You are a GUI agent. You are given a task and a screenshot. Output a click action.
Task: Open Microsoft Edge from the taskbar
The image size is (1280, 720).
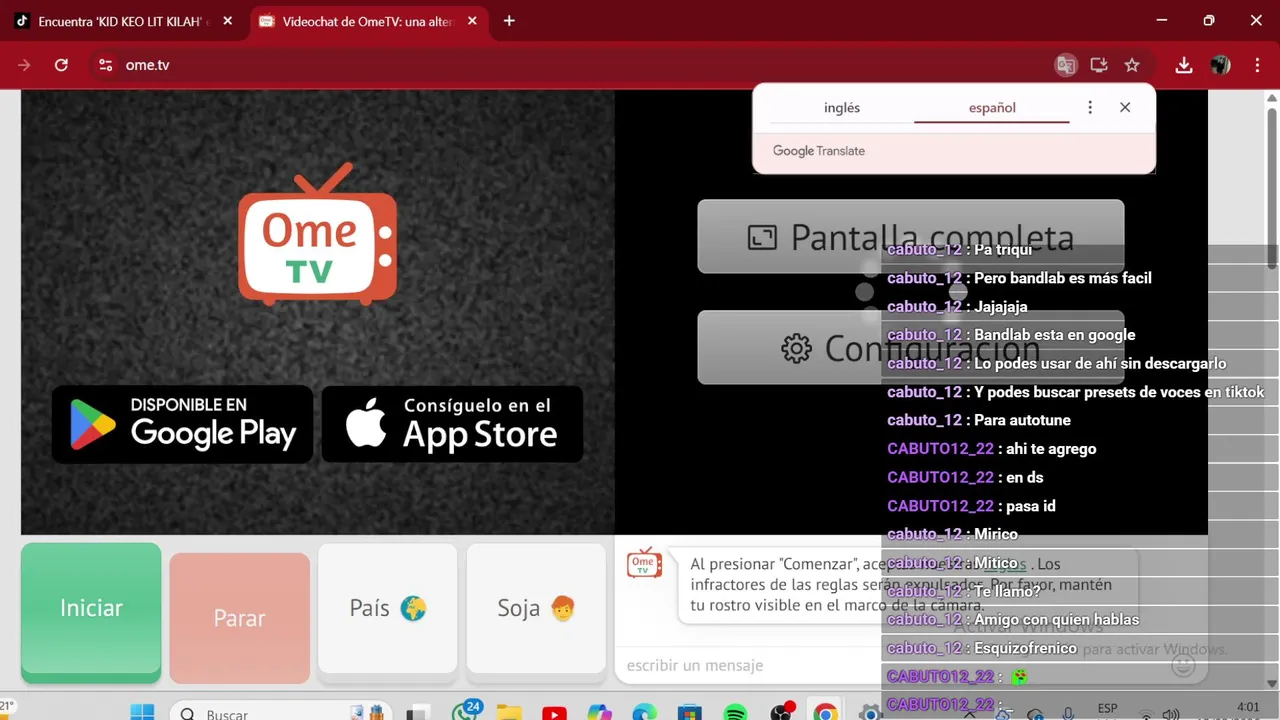644,713
